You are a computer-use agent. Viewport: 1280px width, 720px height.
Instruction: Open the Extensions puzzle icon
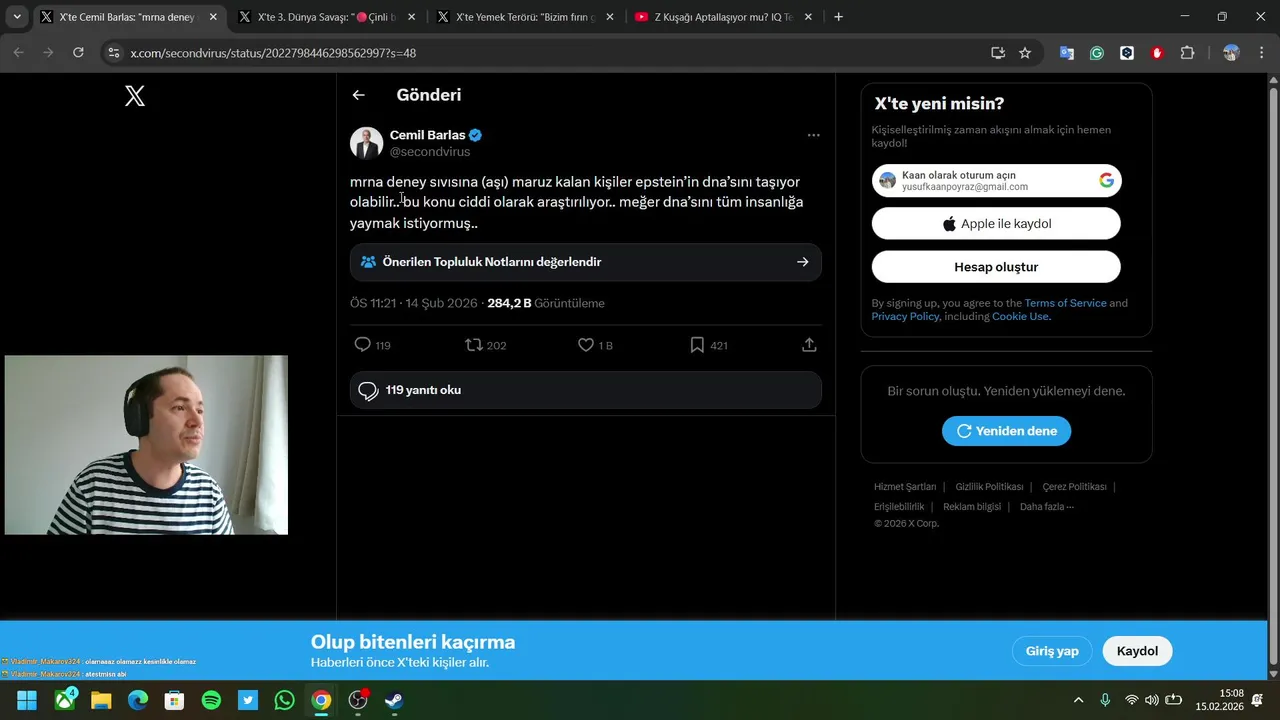[x=1187, y=53]
